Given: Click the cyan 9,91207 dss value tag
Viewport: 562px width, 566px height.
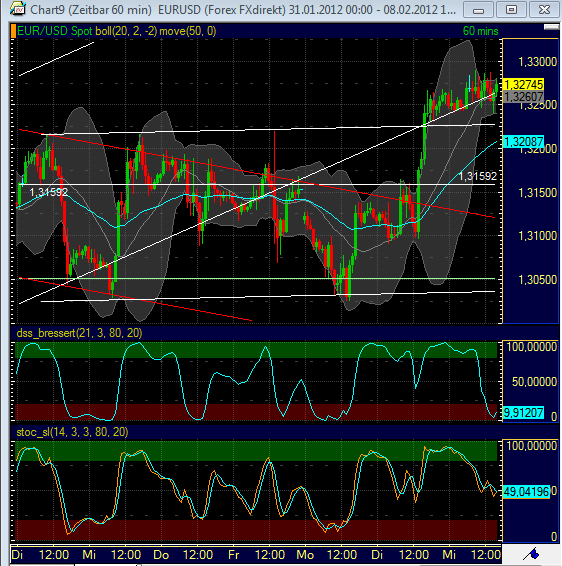Looking at the screenshot, I should pos(523,412).
